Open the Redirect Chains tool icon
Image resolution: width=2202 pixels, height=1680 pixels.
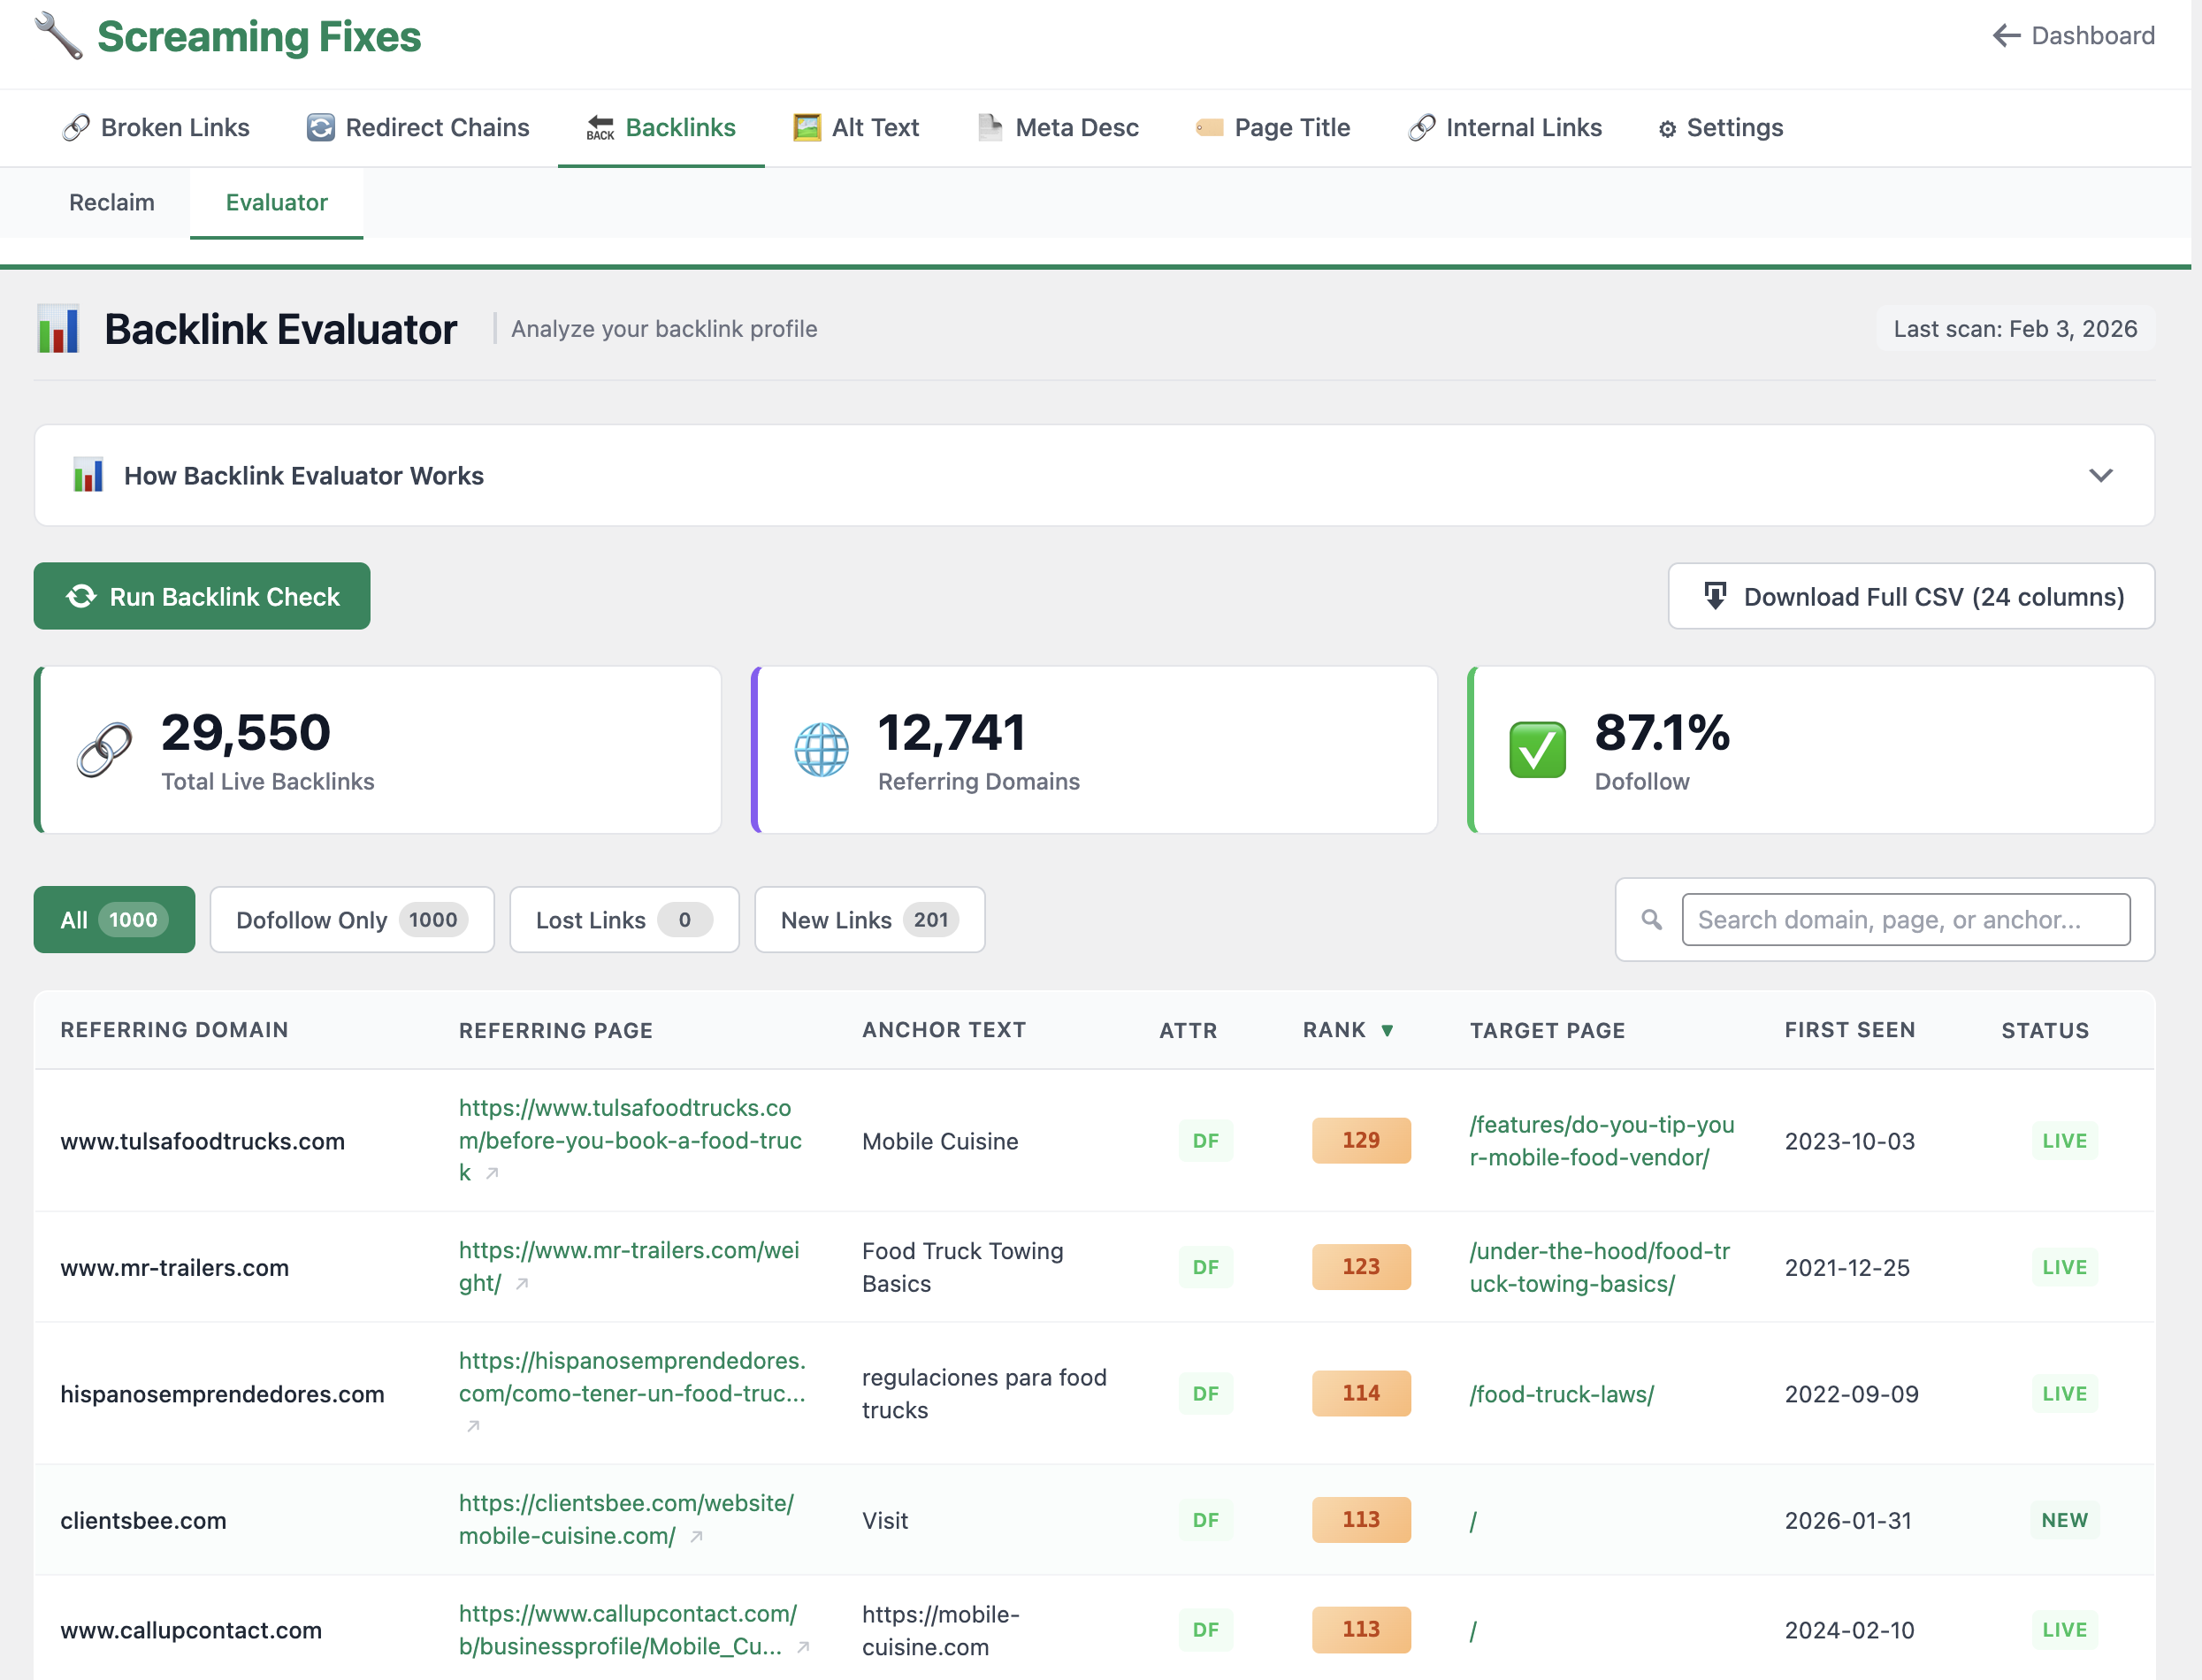[318, 127]
